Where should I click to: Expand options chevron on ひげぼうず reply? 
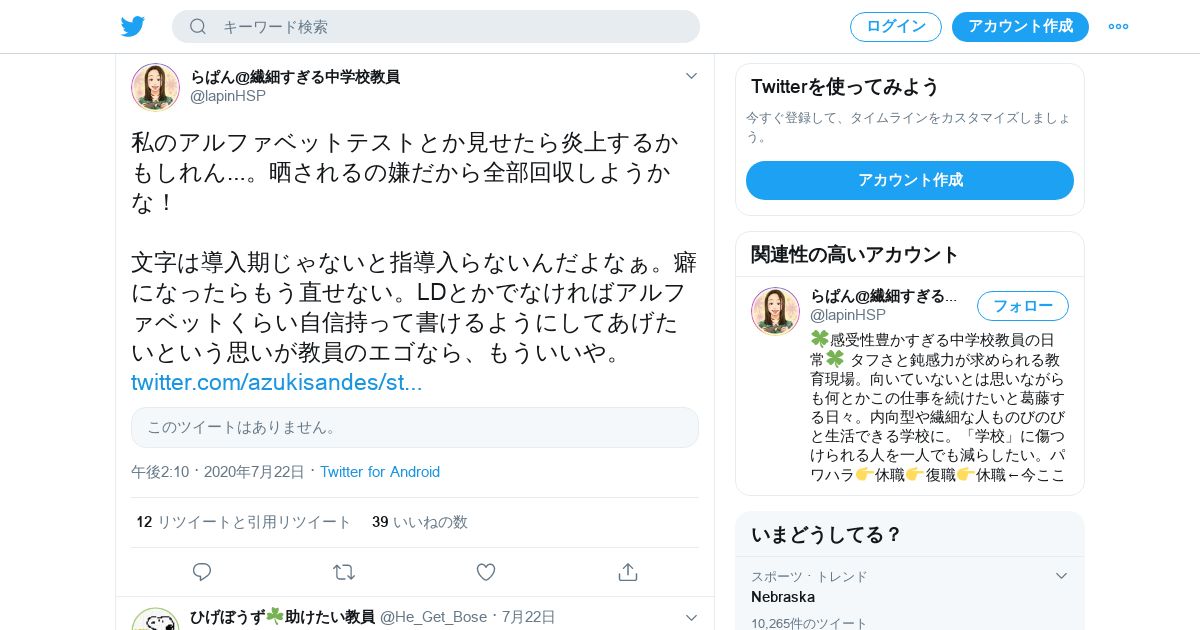tap(691, 617)
